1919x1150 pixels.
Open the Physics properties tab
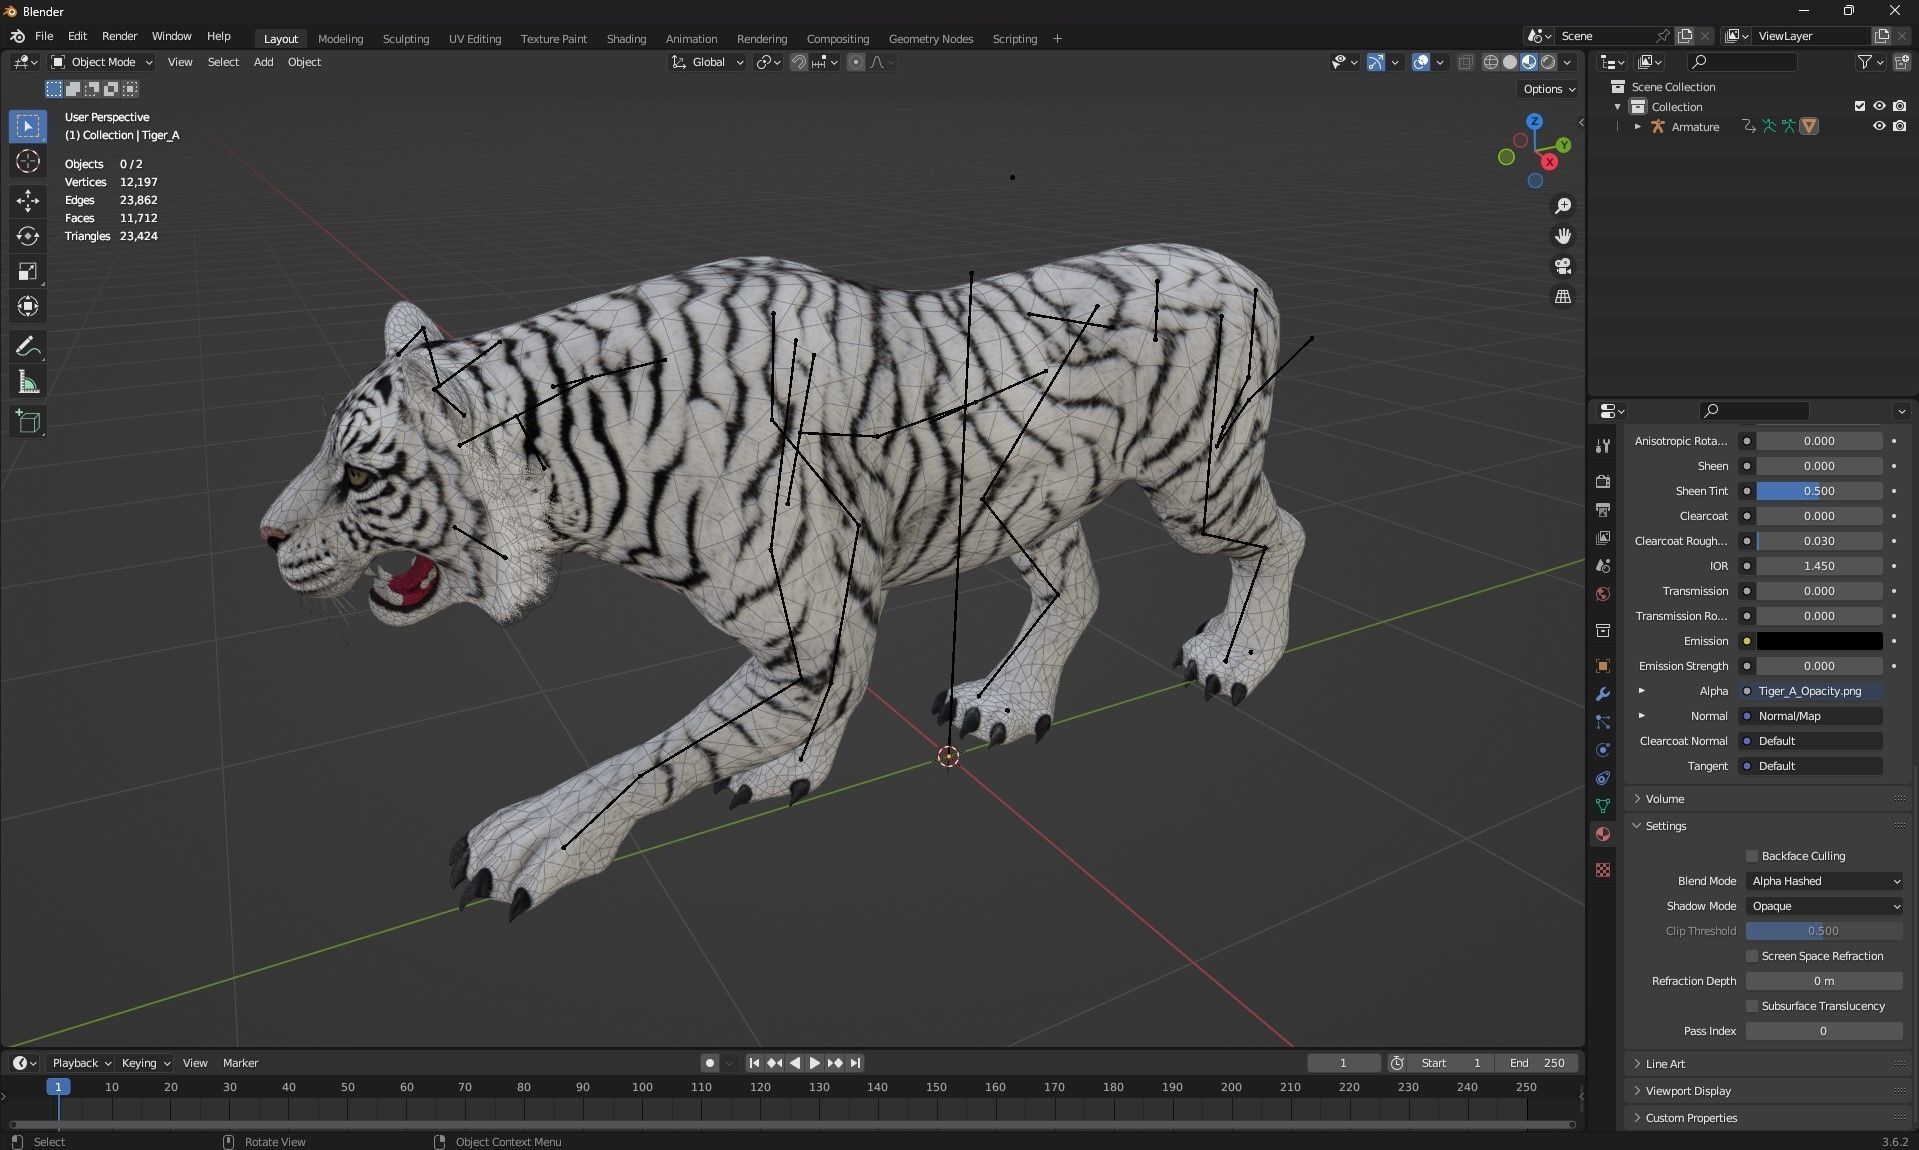coord(1603,750)
